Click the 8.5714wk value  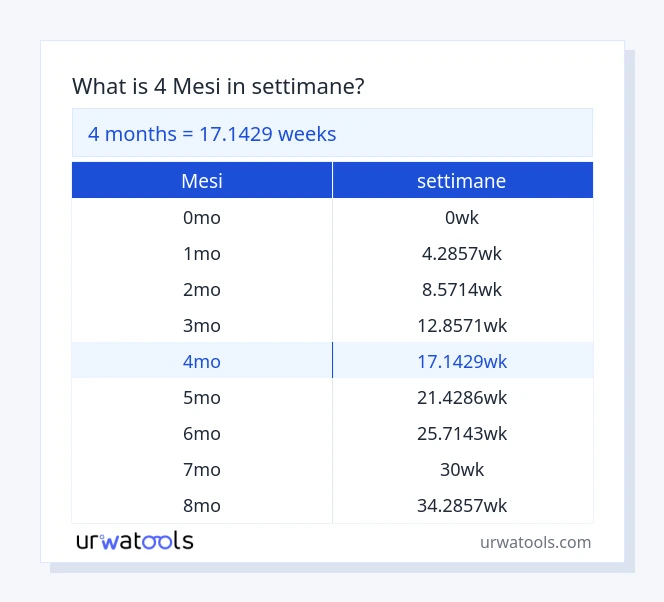[x=461, y=290]
